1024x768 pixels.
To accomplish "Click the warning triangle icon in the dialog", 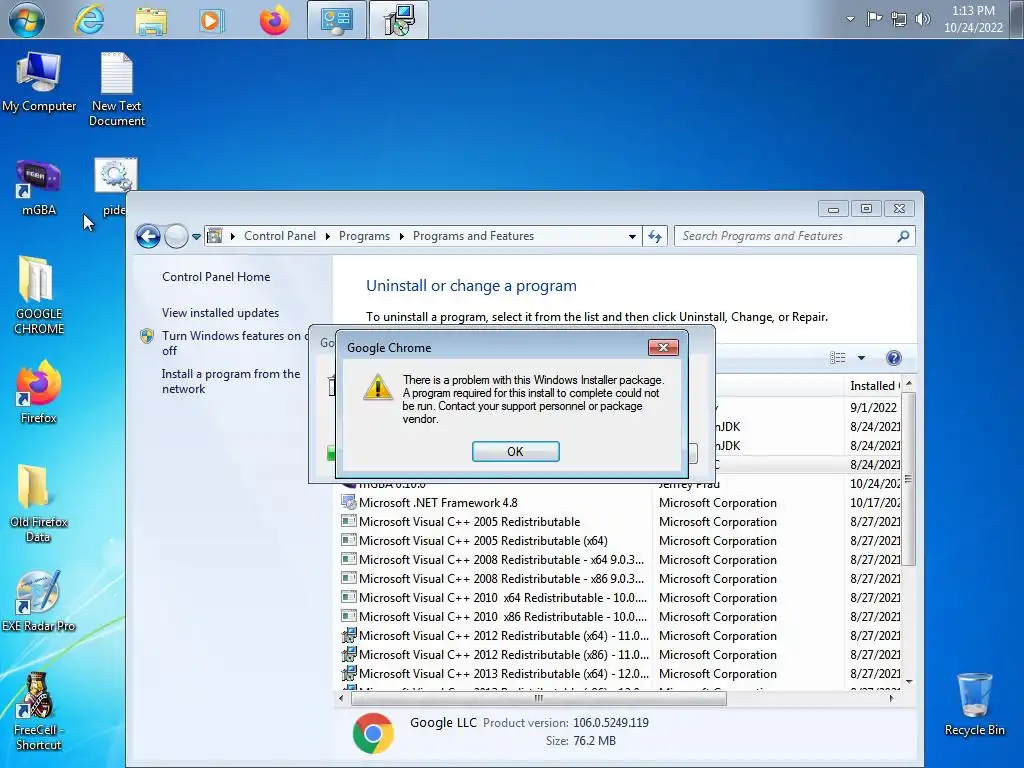I will pos(377,387).
